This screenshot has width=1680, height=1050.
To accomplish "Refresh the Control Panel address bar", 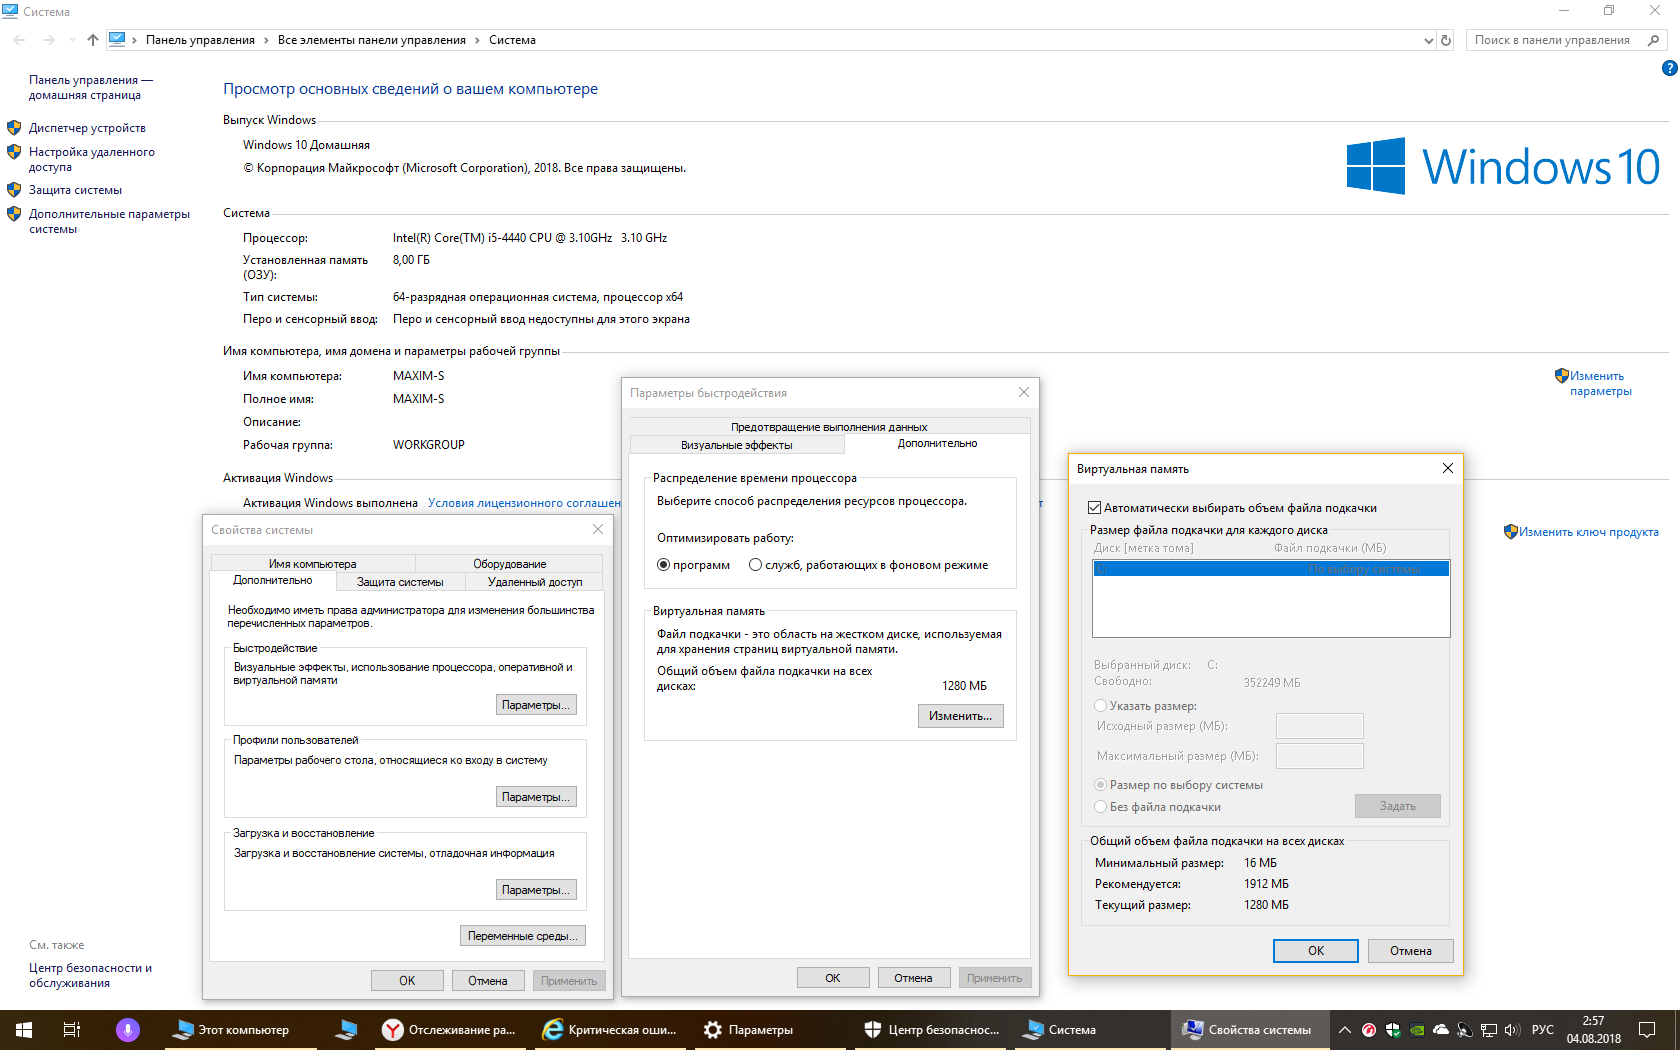I will point(1446,40).
